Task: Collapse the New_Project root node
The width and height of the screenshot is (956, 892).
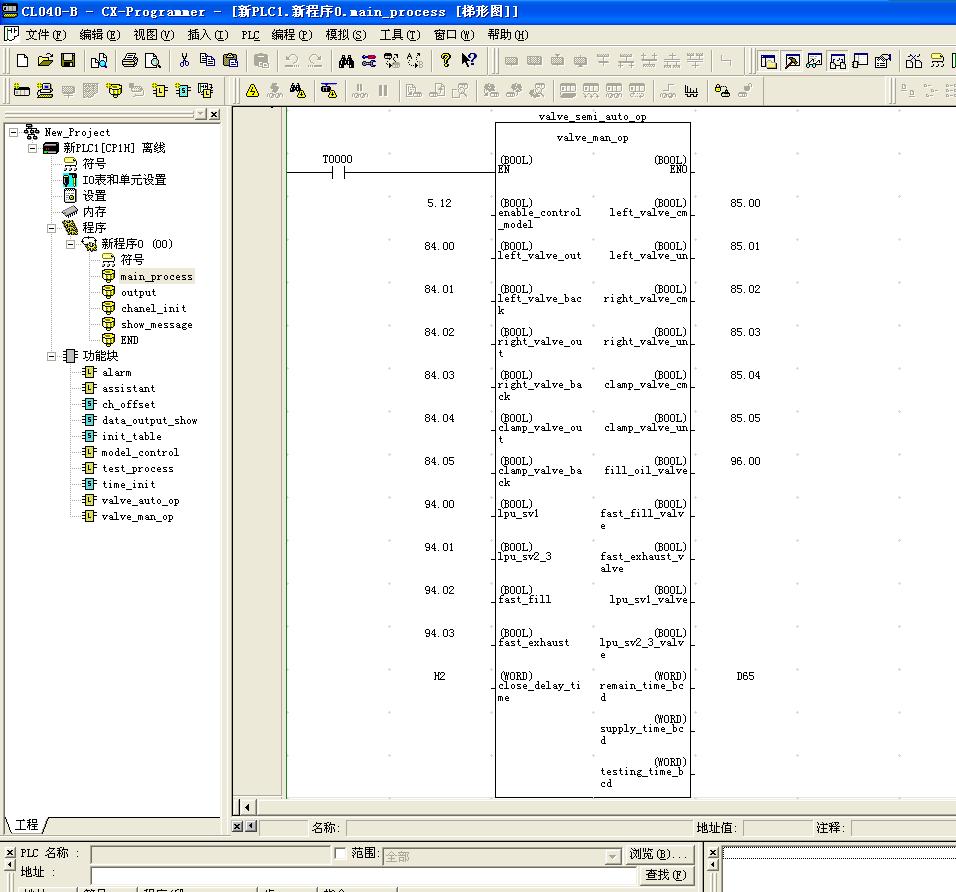Action: (x=14, y=132)
